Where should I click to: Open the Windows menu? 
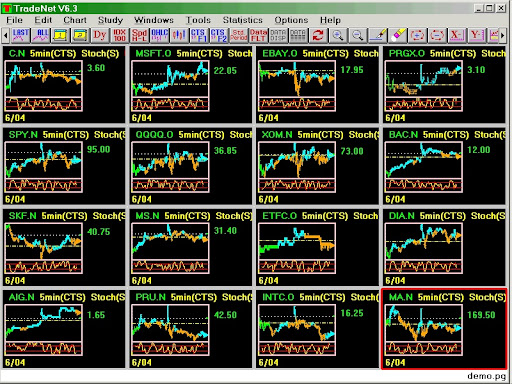click(154, 20)
